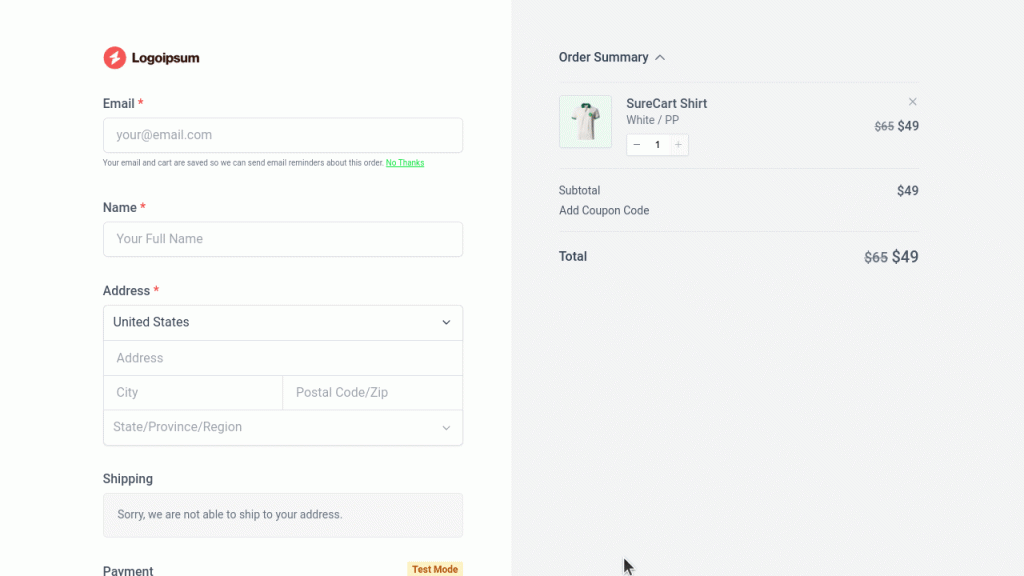The height and width of the screenshot is (576, 1024).
Task: Click the Your Full Name field
Action: click(283, 239)
